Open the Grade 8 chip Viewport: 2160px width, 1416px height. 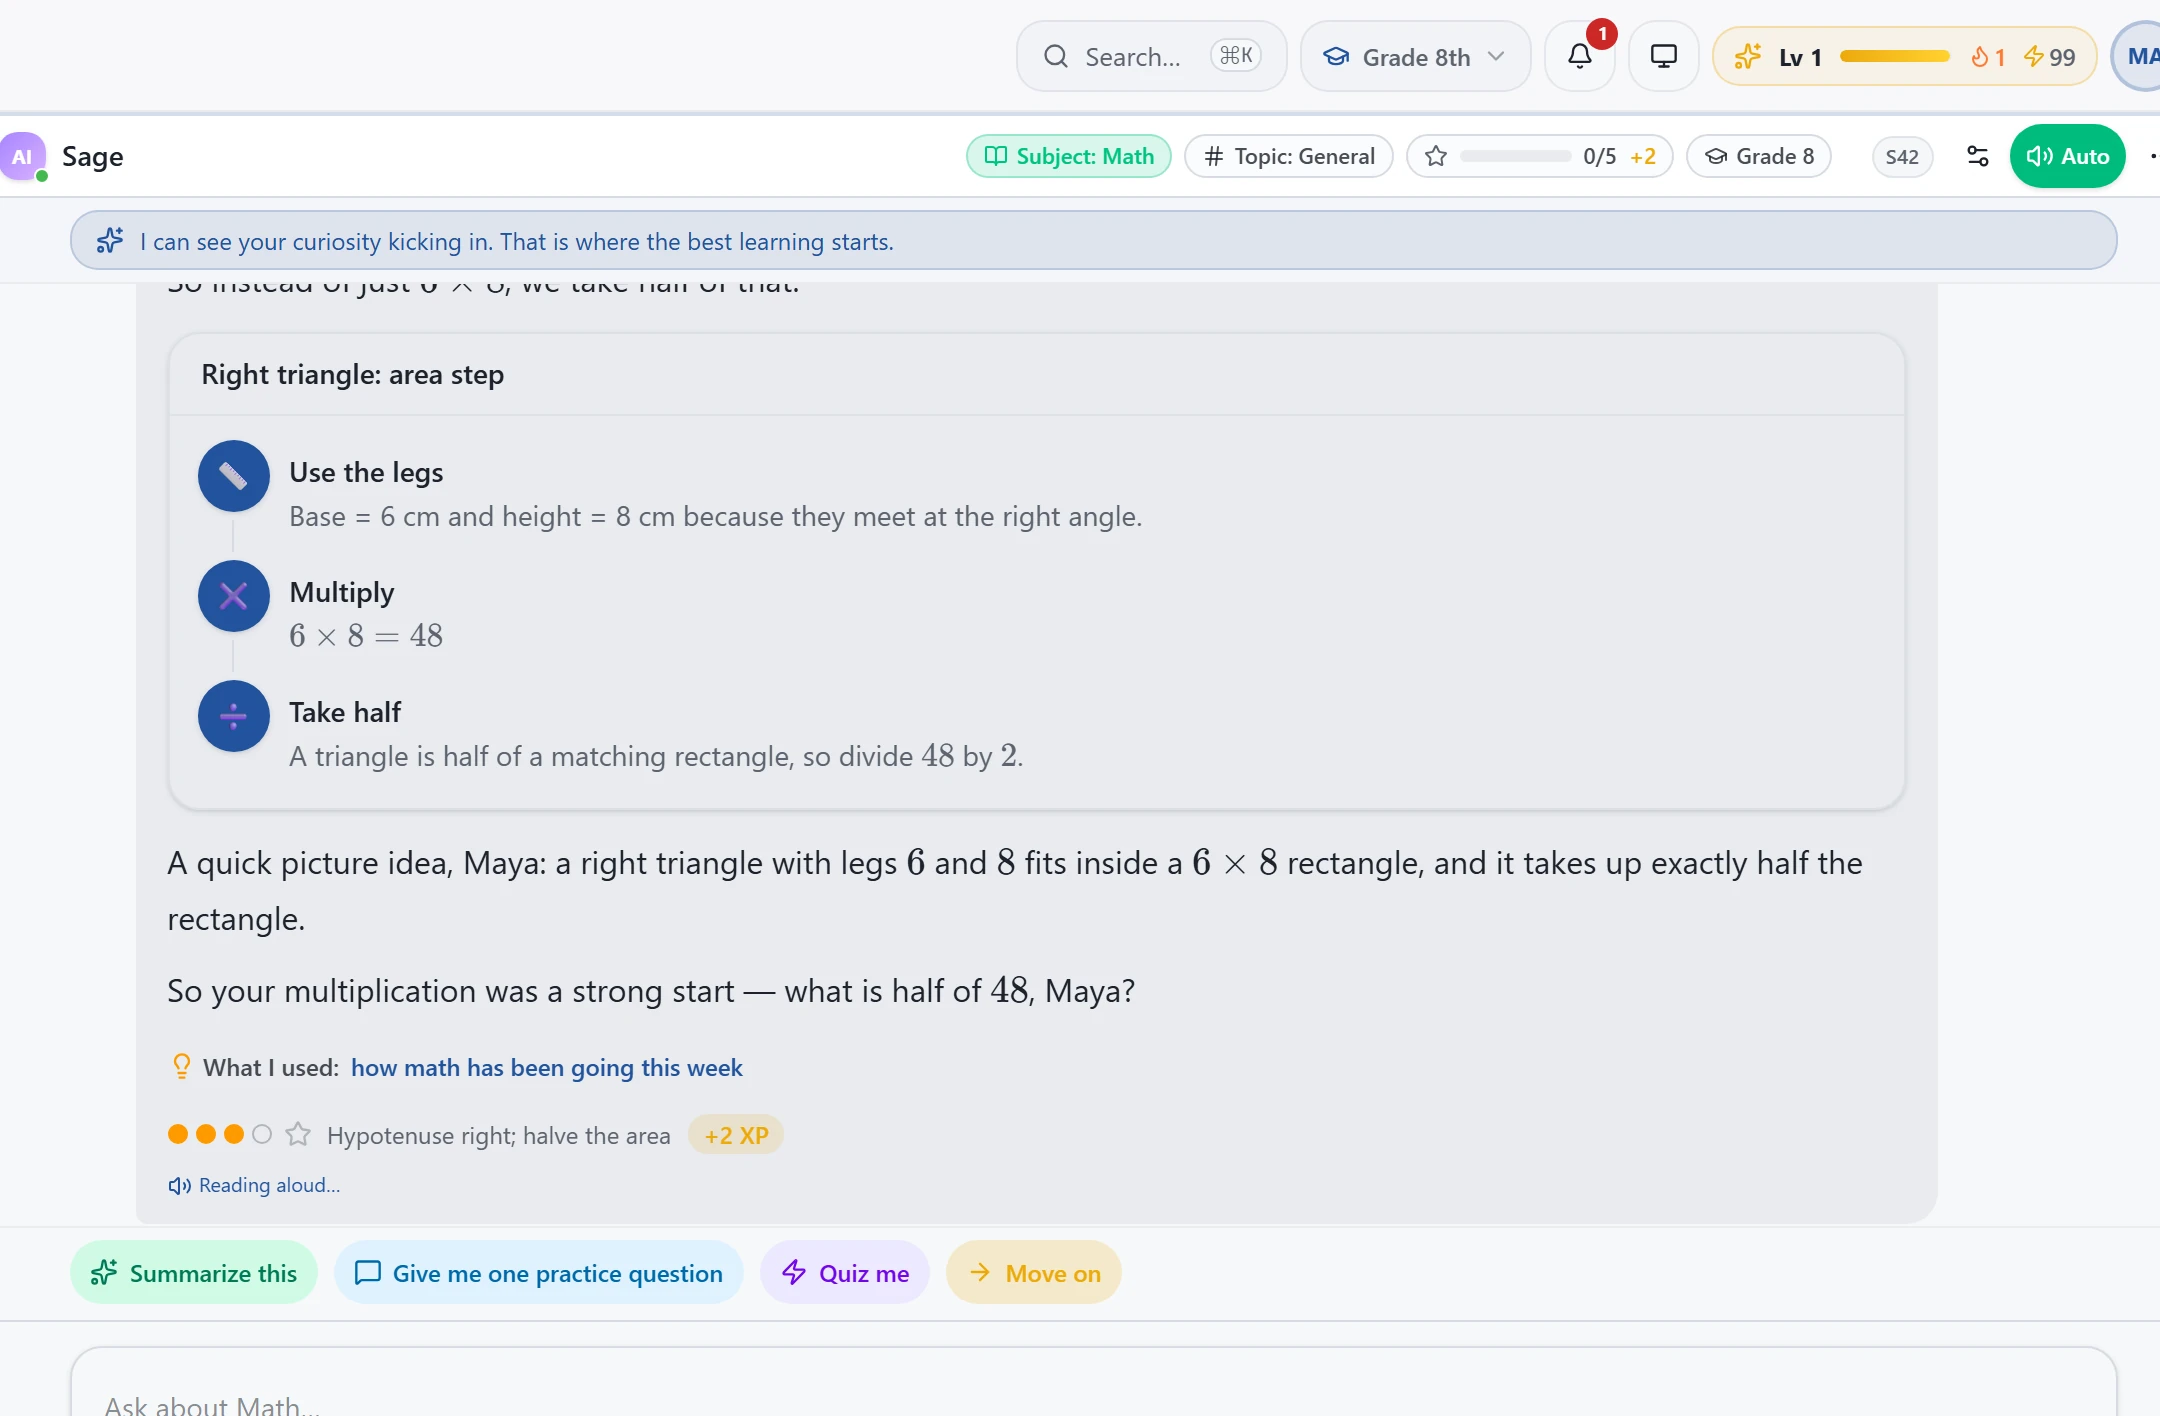tap(1759, 156)
